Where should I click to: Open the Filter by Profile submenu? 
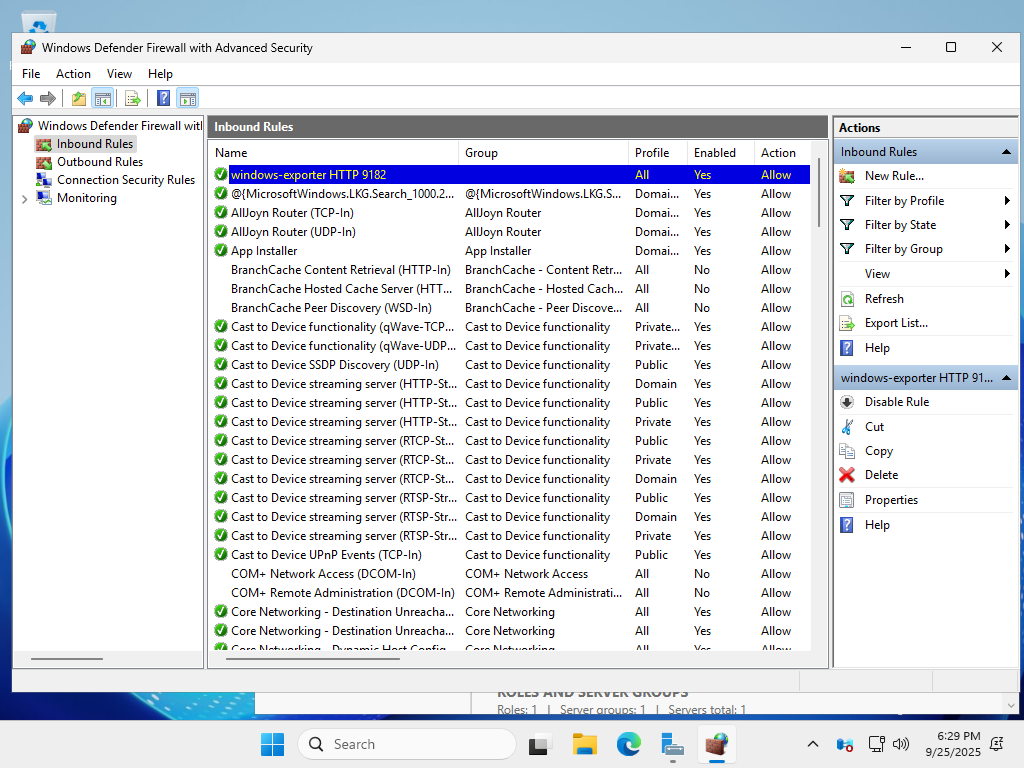tap(904, 201)
